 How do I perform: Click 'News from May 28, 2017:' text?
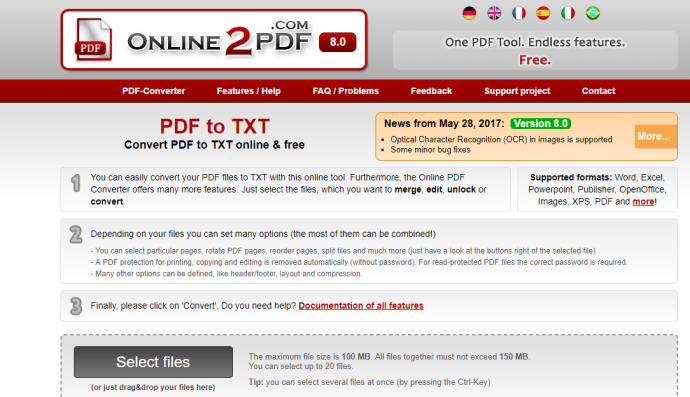coord(444,124)
